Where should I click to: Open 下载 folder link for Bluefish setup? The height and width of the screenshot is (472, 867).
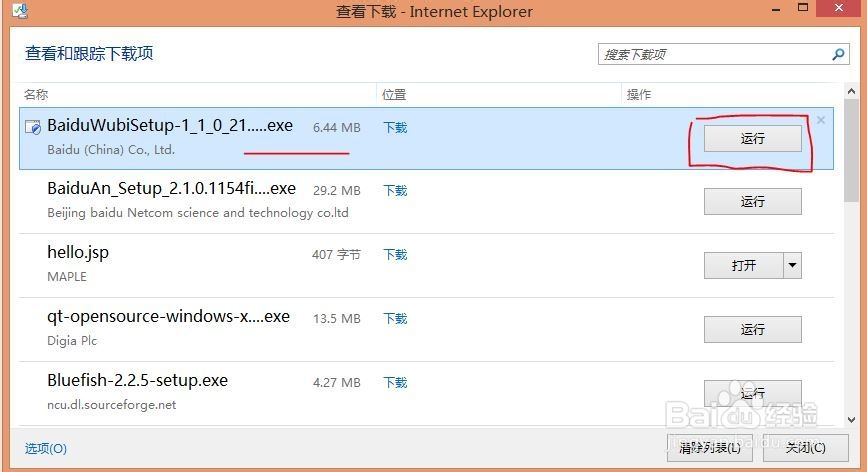click(x=395, y=382)
